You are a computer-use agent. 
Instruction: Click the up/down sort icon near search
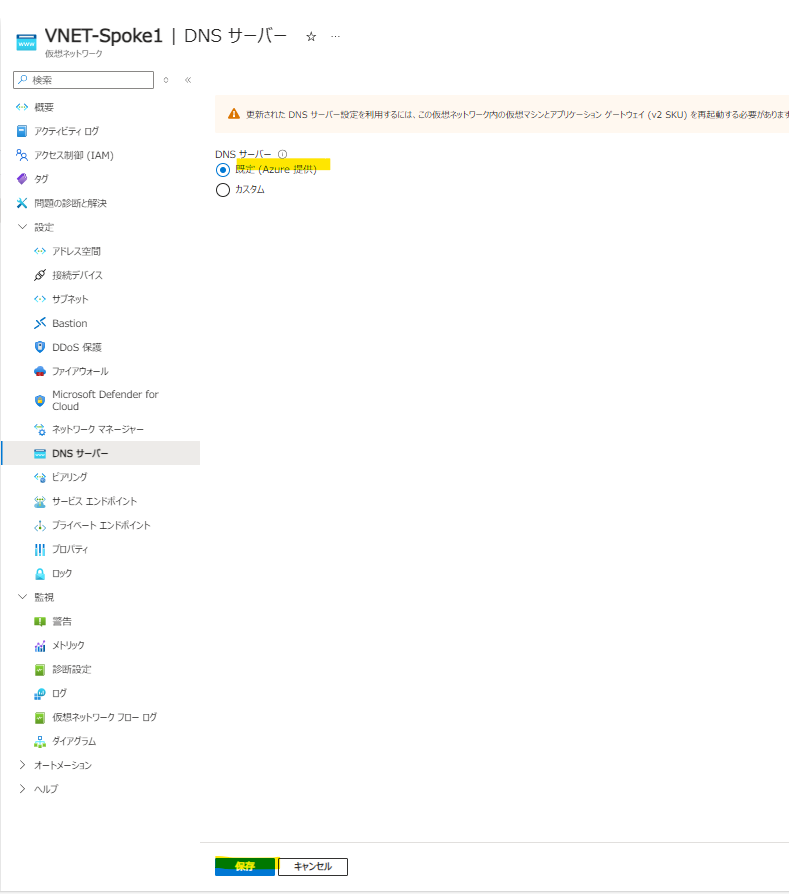click(166, 80)
